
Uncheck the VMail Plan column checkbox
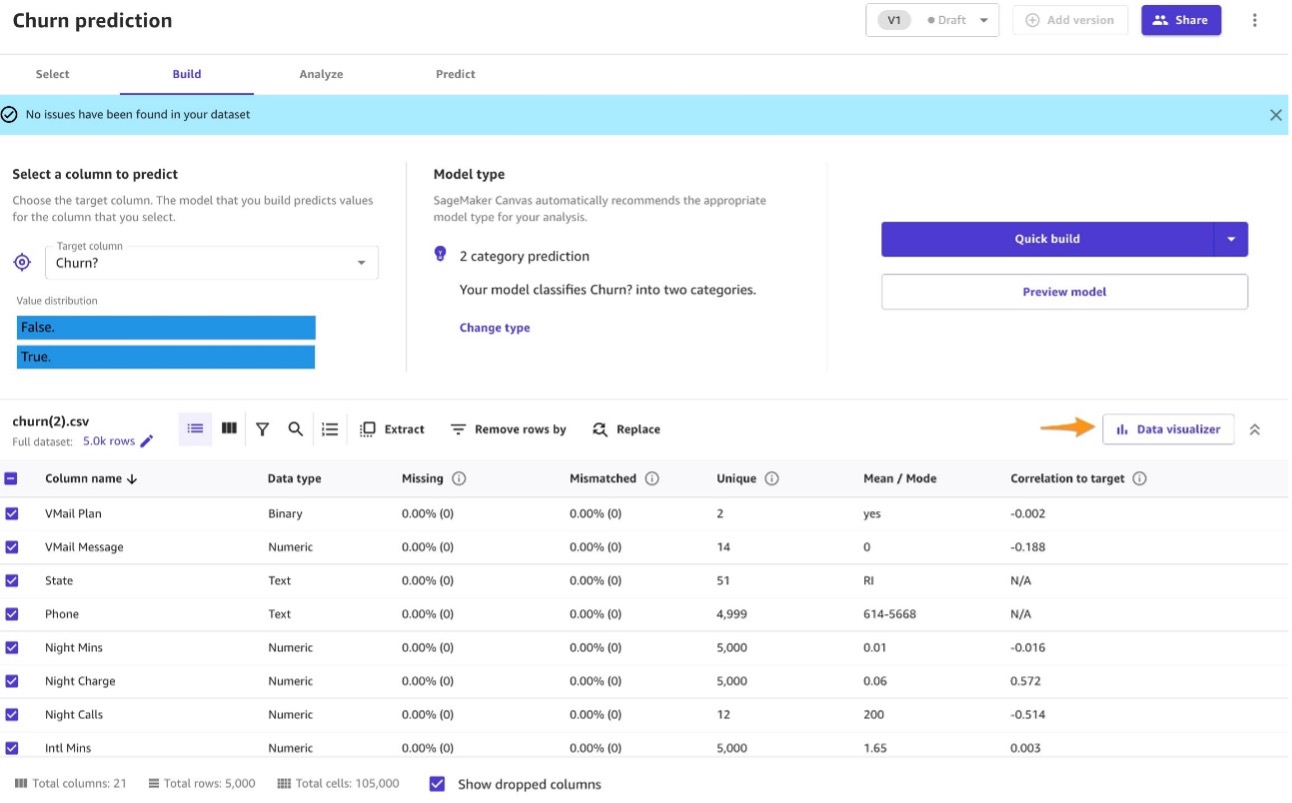12,513
